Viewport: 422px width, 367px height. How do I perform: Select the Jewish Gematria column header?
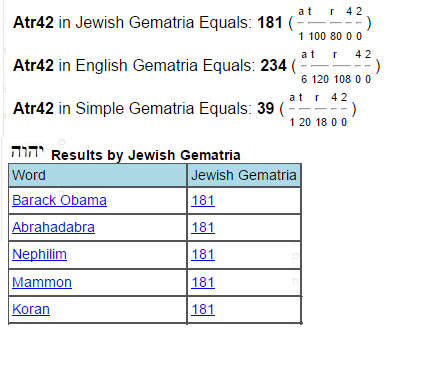coord(244,175)
